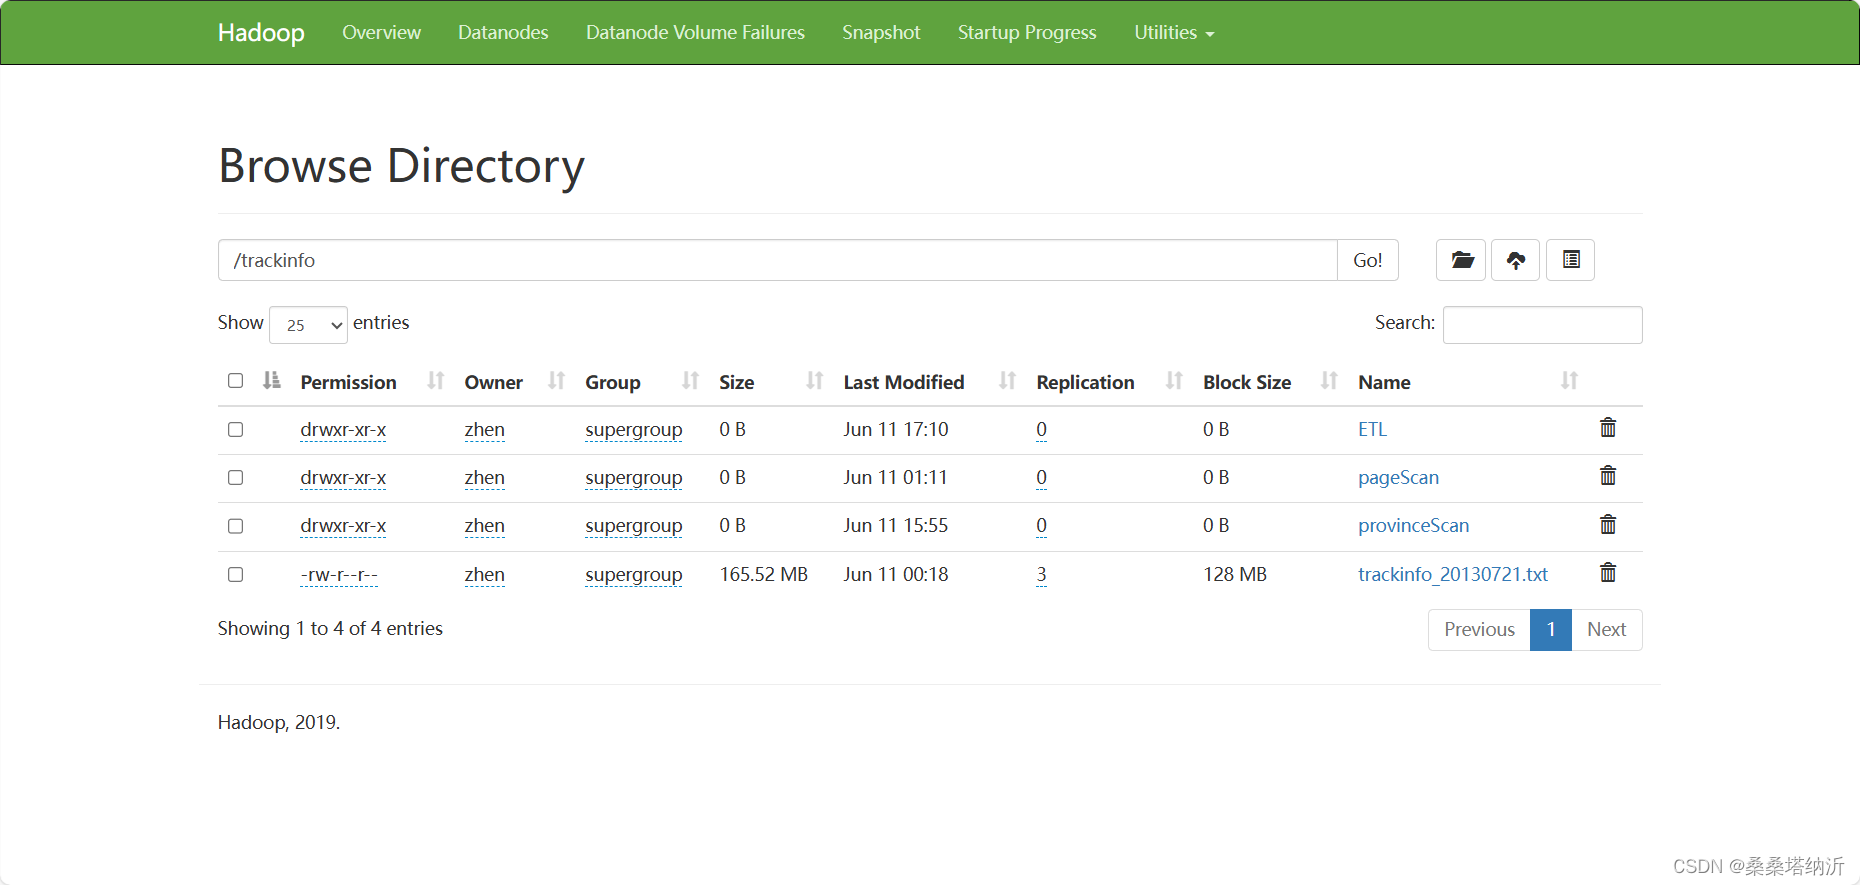The height and width of the screenshot is (885, 1860).
Task: Click owner zhen in the trackinfo_20130721.txt row
Action: [x=484, y=574]
